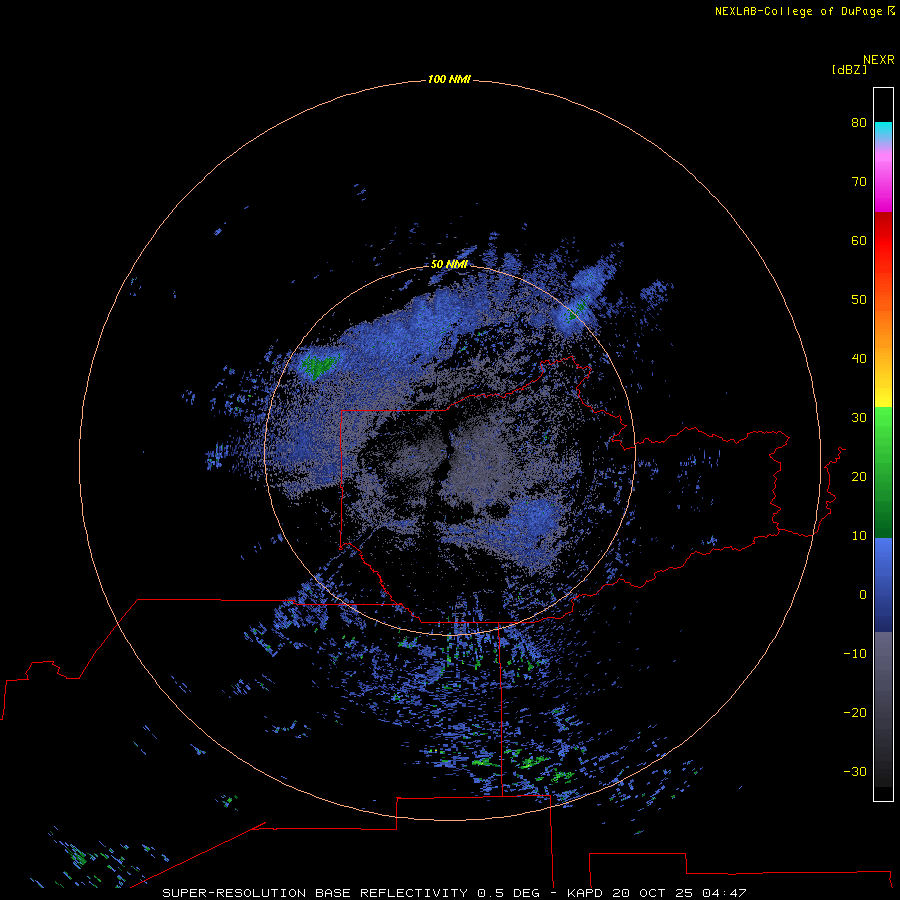Click the 70 value on the dBZ scale

pyautogui.click(x=859, y=181)
